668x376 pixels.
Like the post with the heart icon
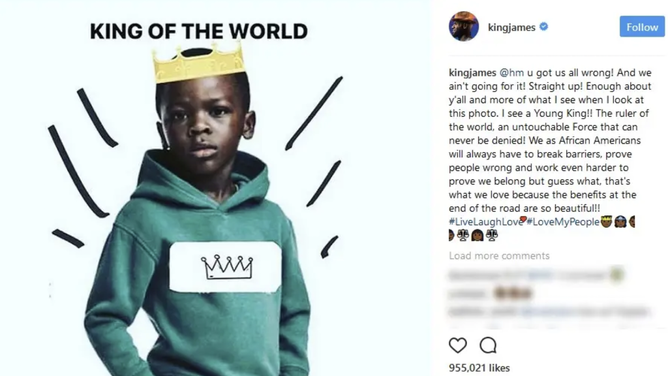(x=458, y=345)
